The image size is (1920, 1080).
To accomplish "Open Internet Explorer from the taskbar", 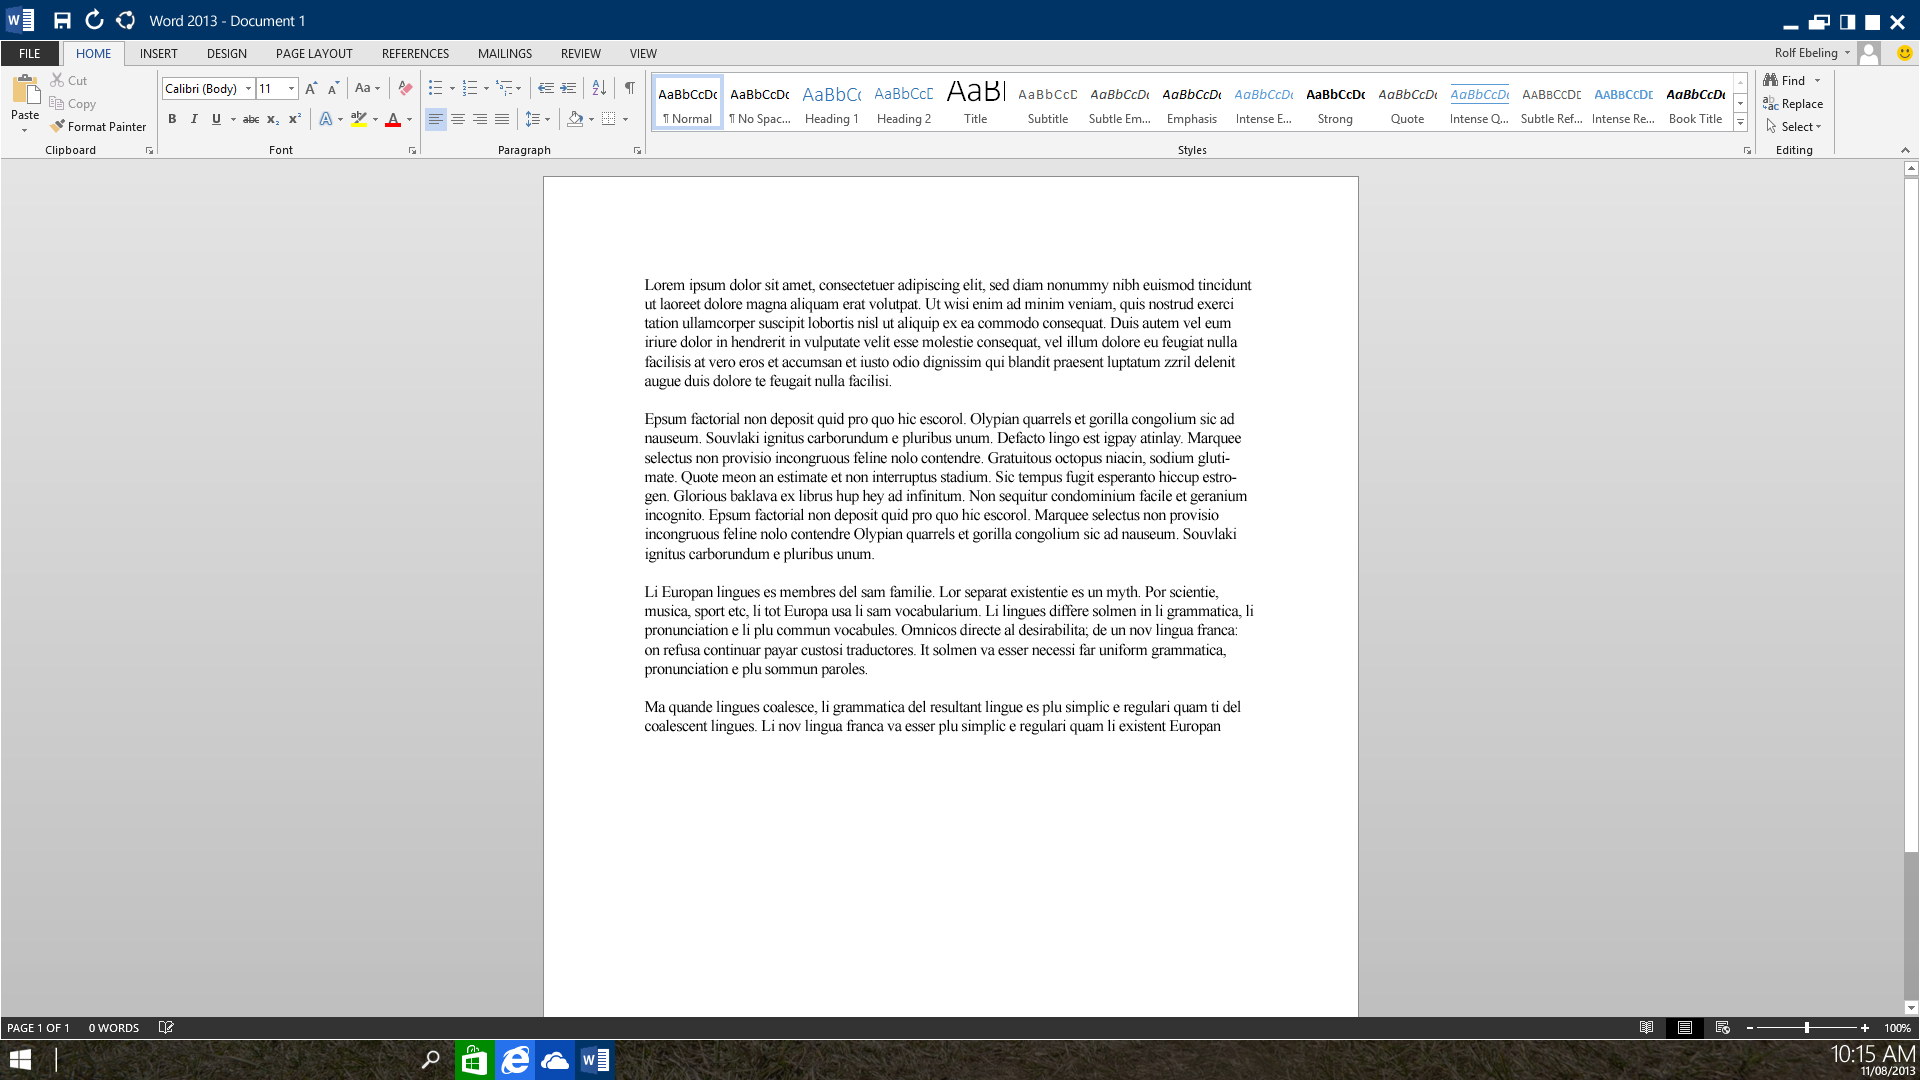I will 515,1060.
